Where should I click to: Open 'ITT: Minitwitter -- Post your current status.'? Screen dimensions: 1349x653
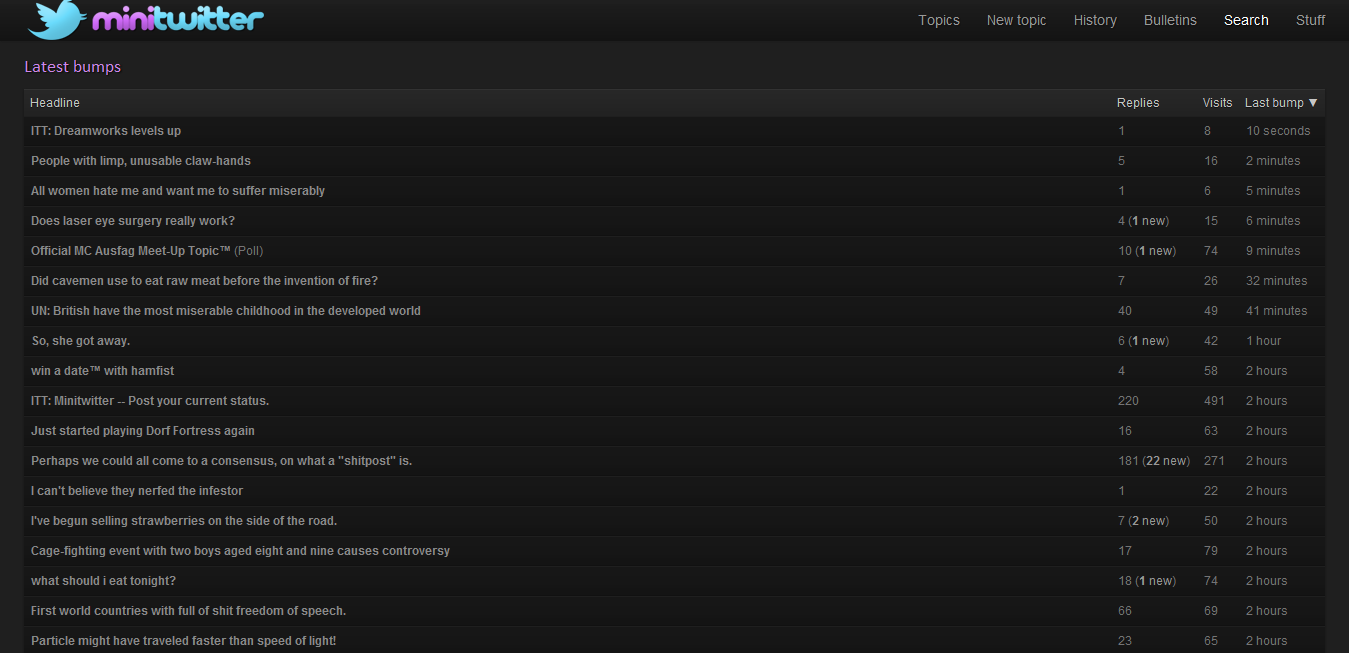coord(150,401)
